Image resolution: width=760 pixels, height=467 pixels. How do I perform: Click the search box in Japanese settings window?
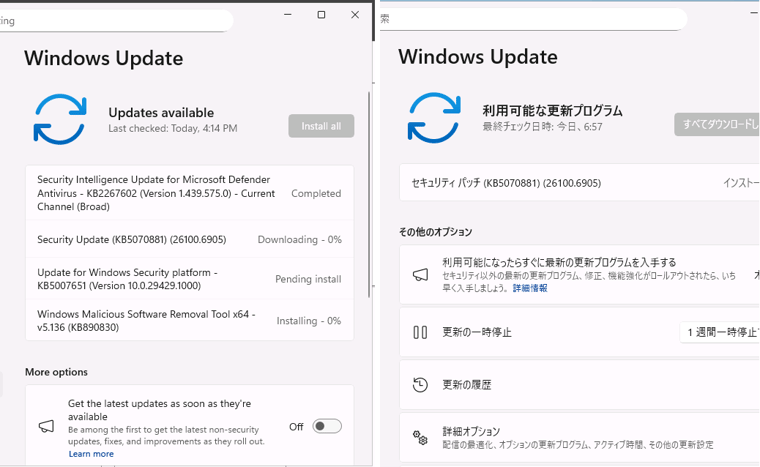click(x=533, y=19)
